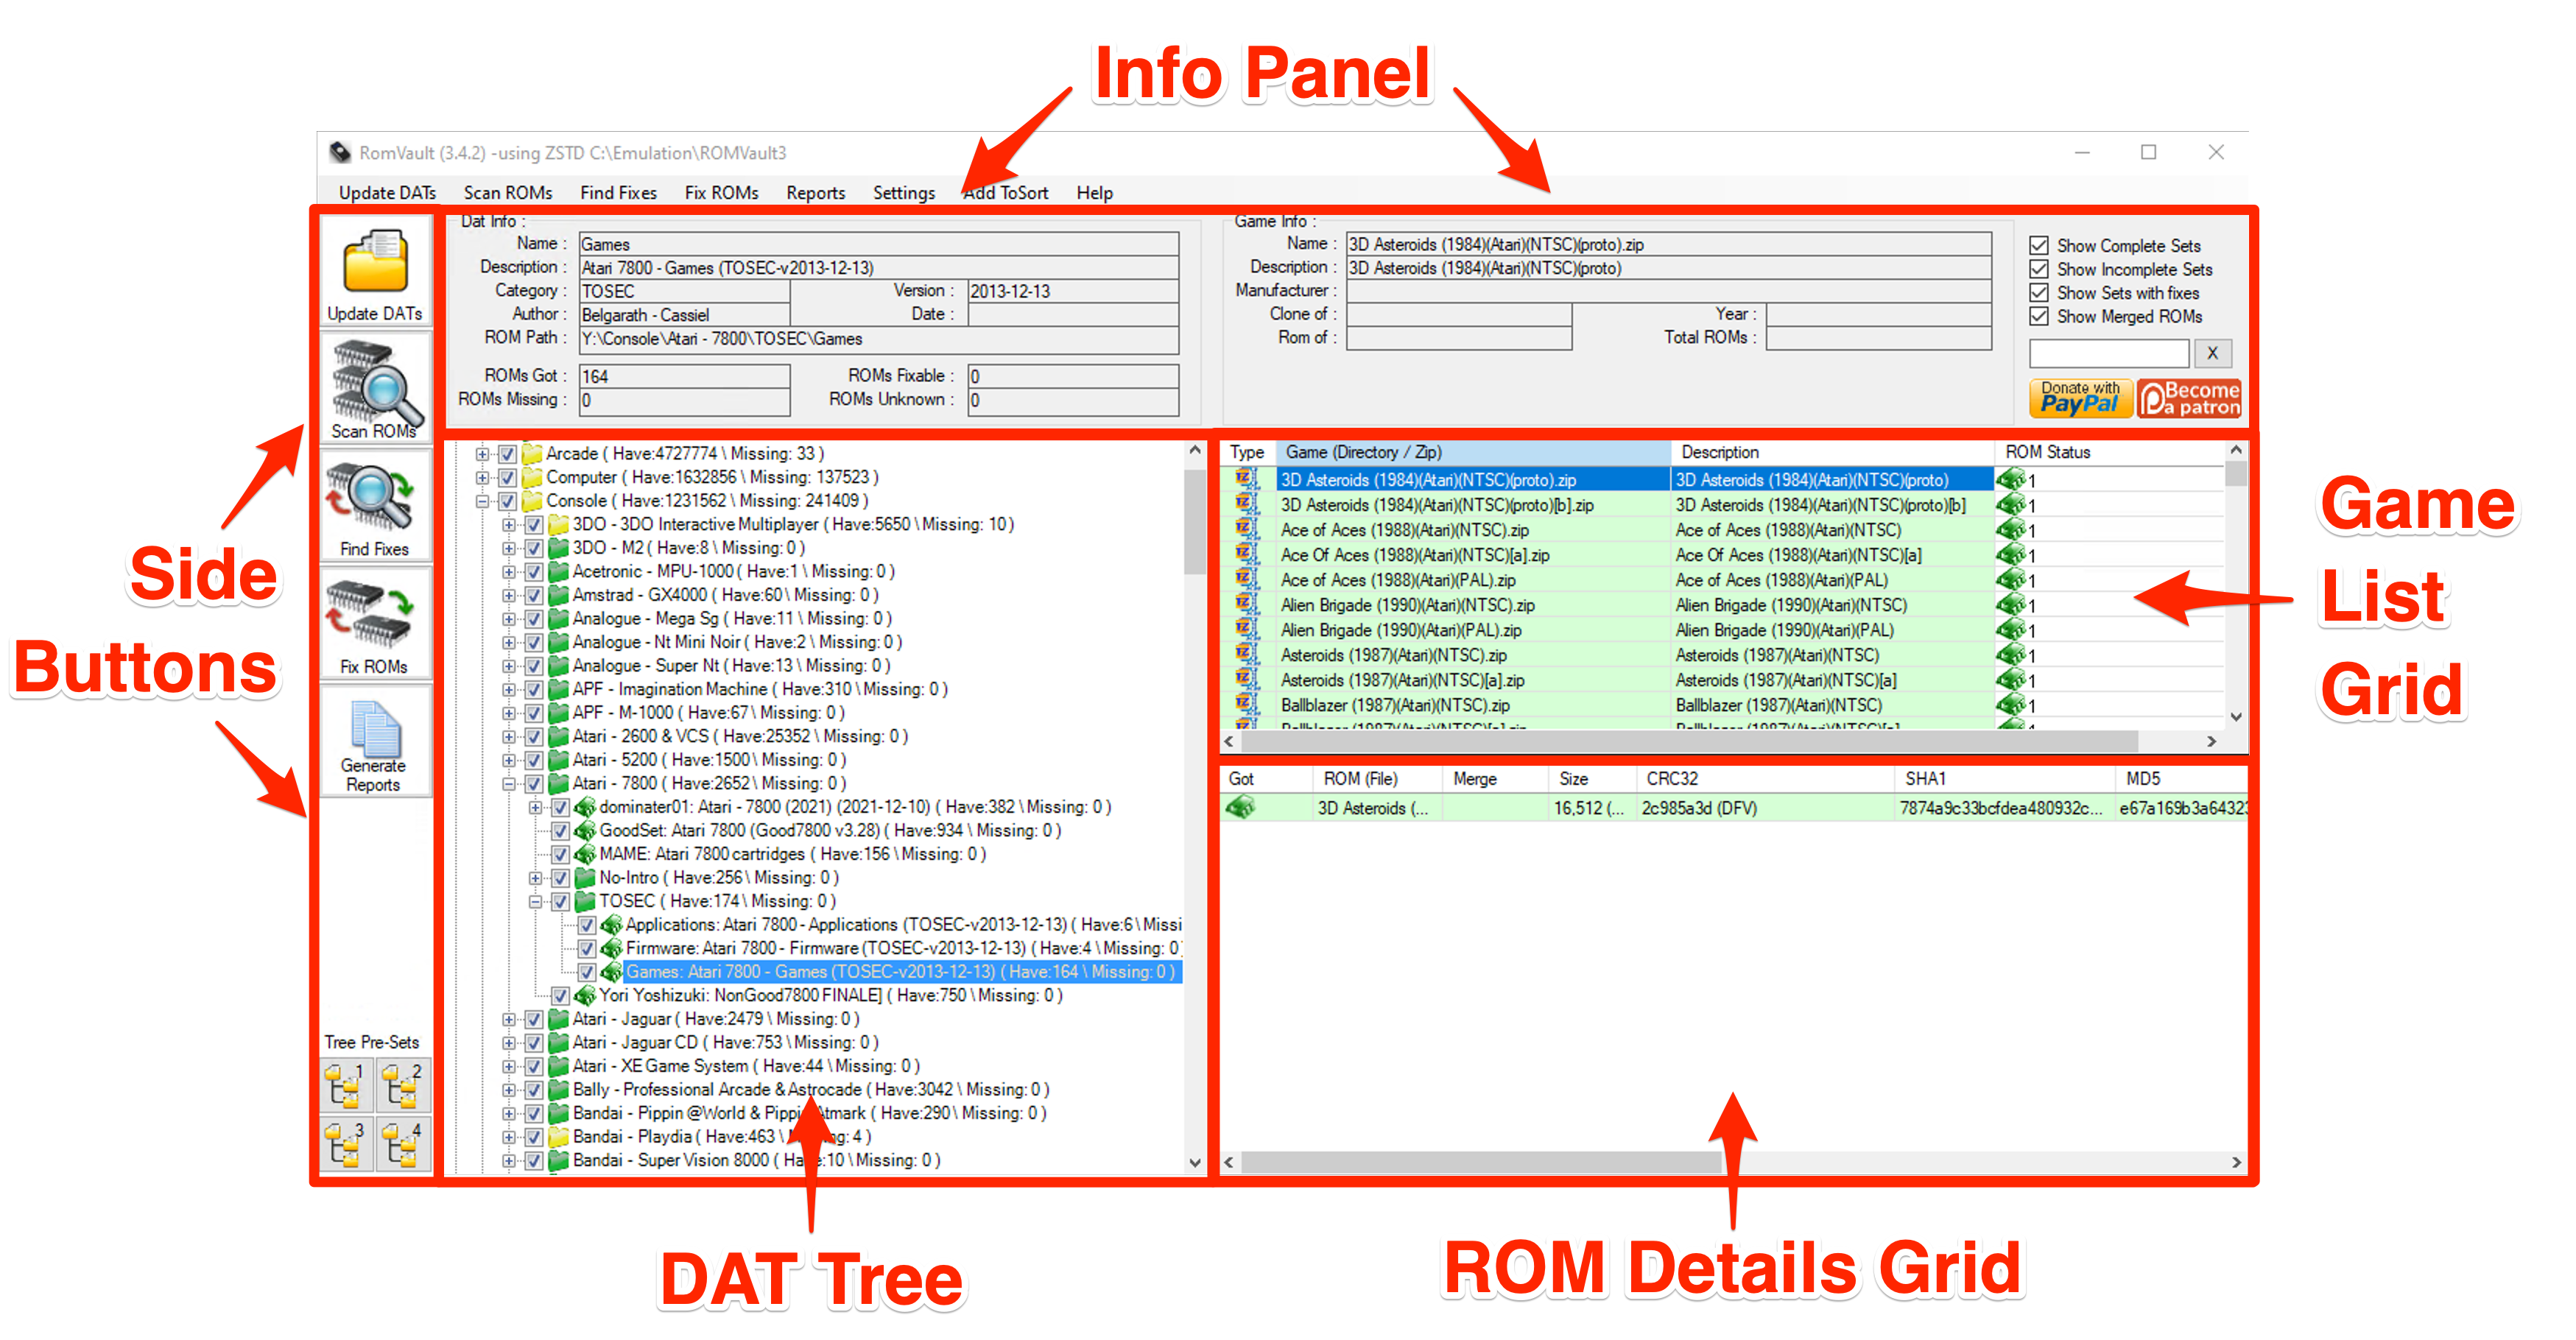This screenshot has width=2576, height=1340.
Task: Collapse the TOSEC tree node
Action: (x=536, y=901)
